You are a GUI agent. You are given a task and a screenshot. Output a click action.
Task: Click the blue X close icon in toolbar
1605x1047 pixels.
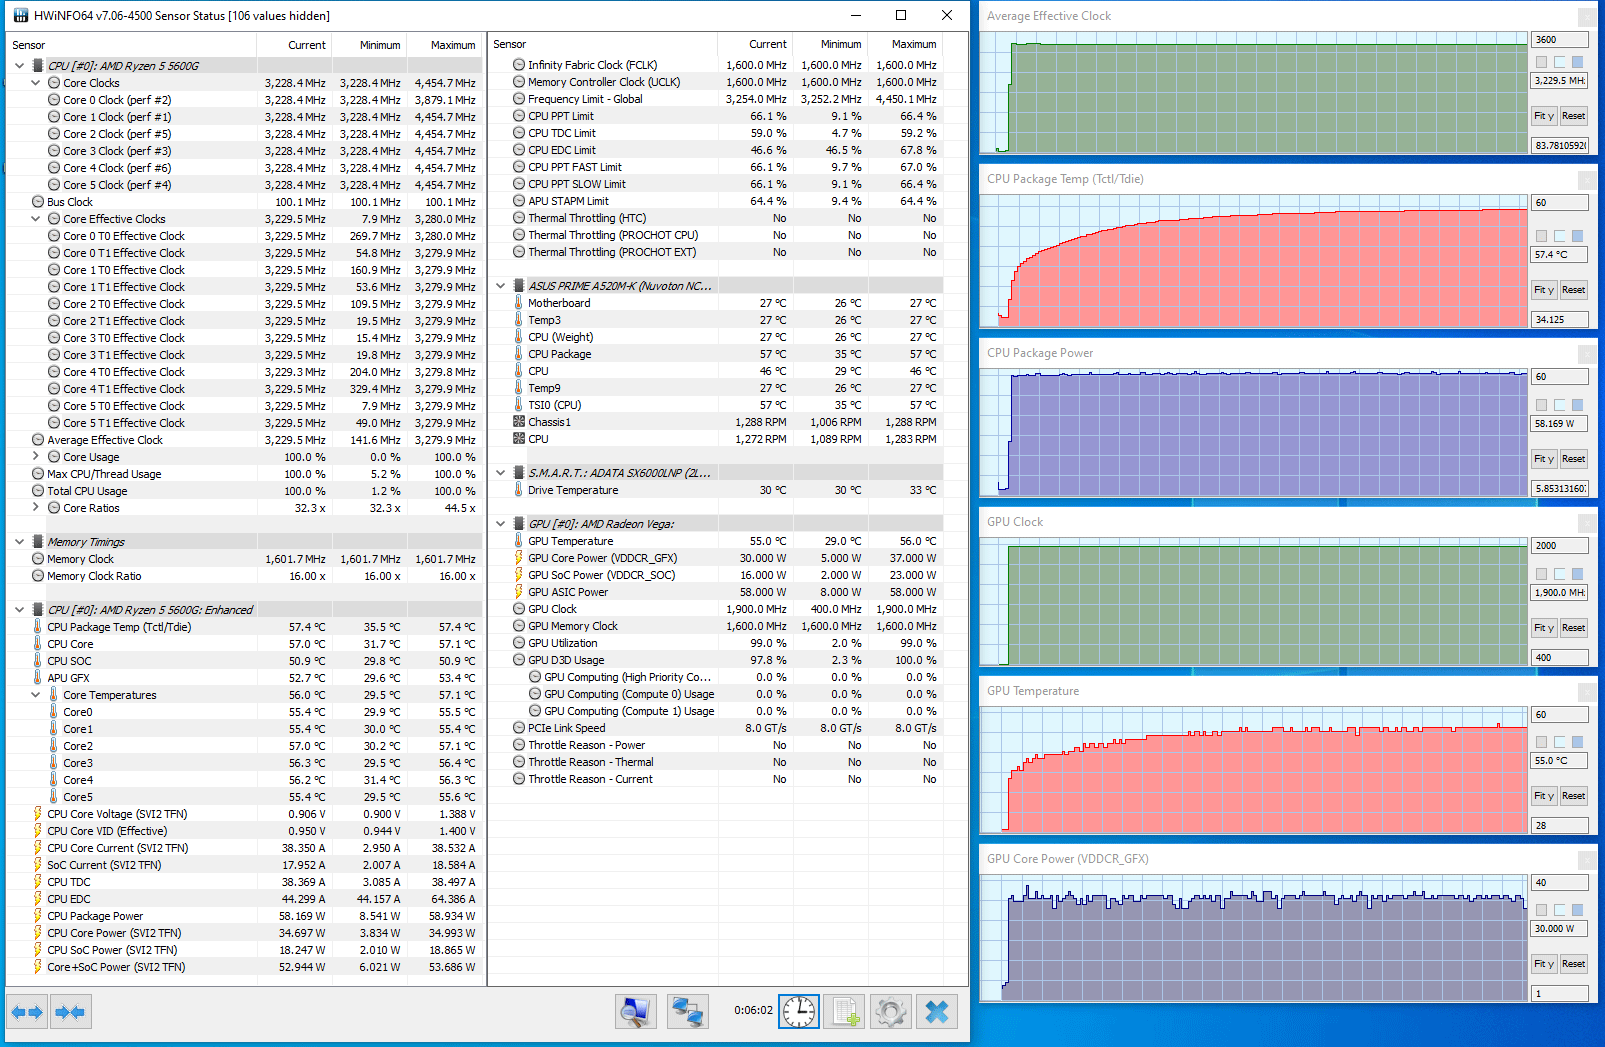(x=937, y=1012)
